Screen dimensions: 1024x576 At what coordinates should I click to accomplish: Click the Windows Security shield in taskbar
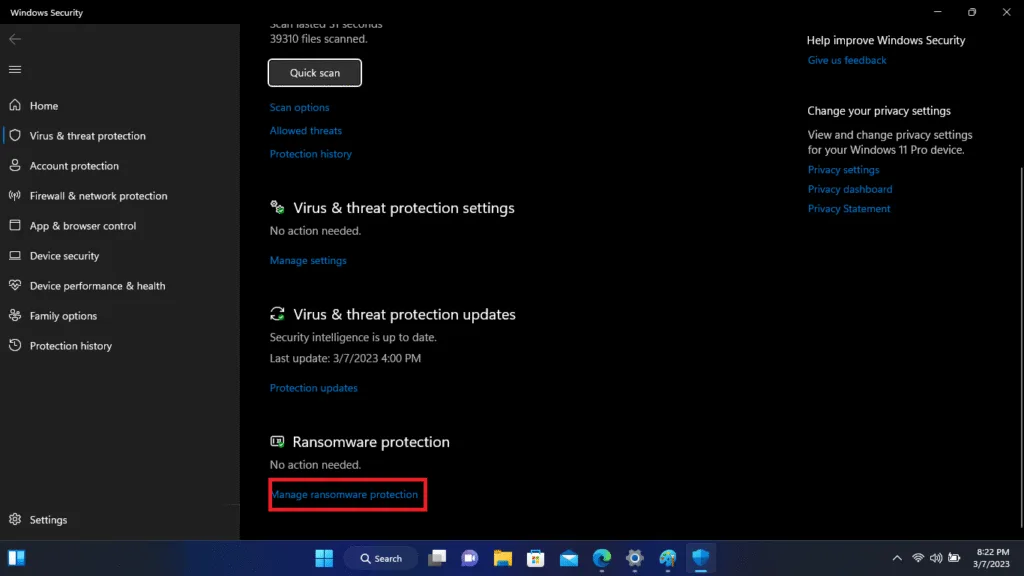(701, 558)
